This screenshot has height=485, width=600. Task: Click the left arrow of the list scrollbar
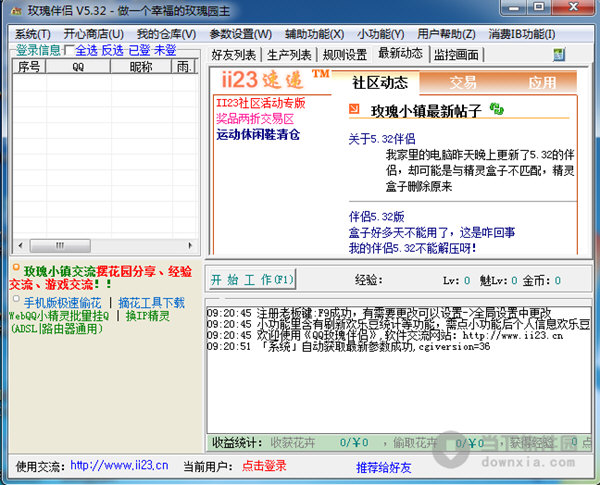pyautogui.click(x=21, y=245)
